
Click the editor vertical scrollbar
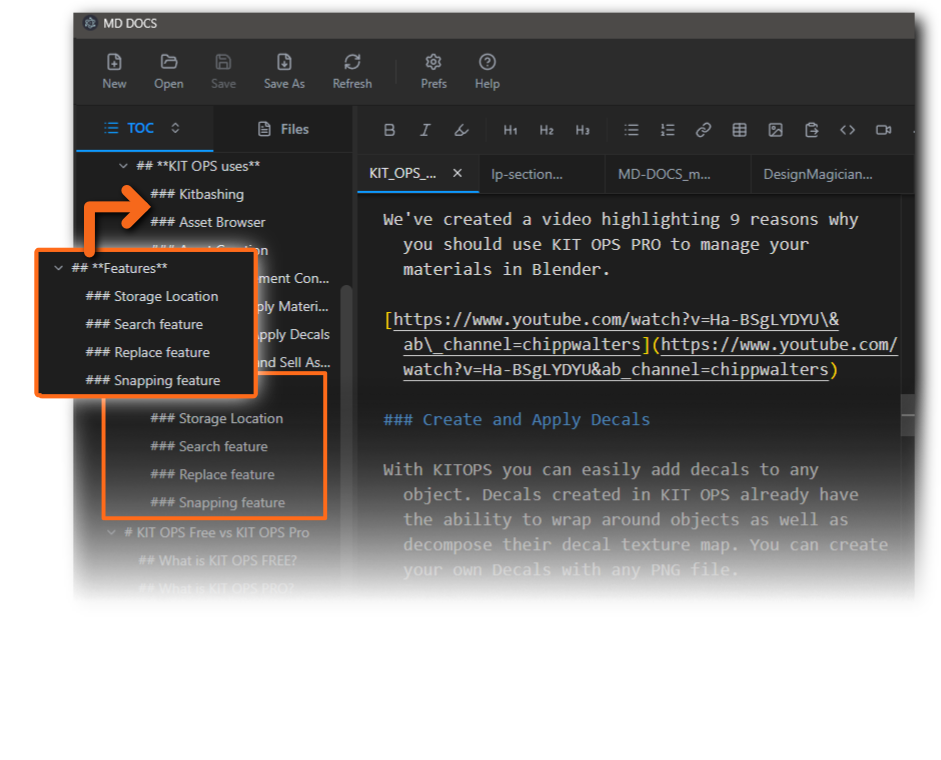pyautogui.click(x=907, y=414)
